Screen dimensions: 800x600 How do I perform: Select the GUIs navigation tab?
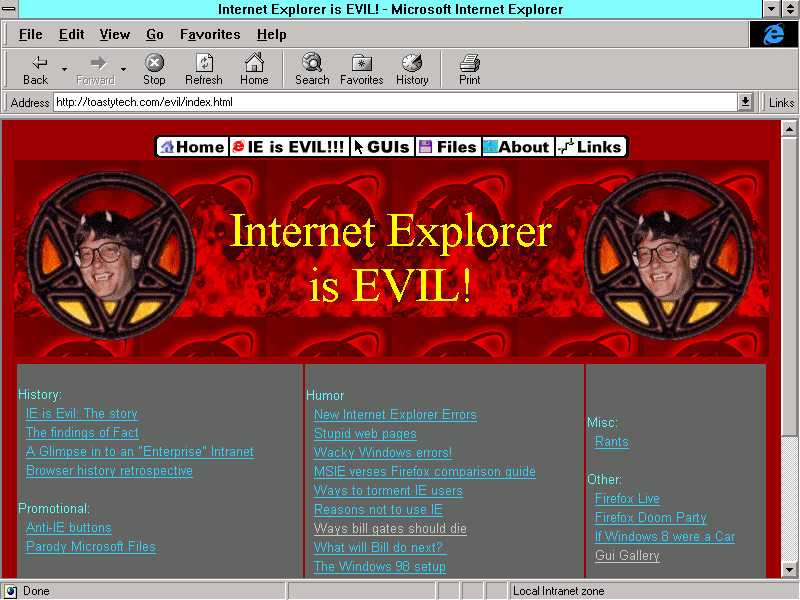point(382,147)
